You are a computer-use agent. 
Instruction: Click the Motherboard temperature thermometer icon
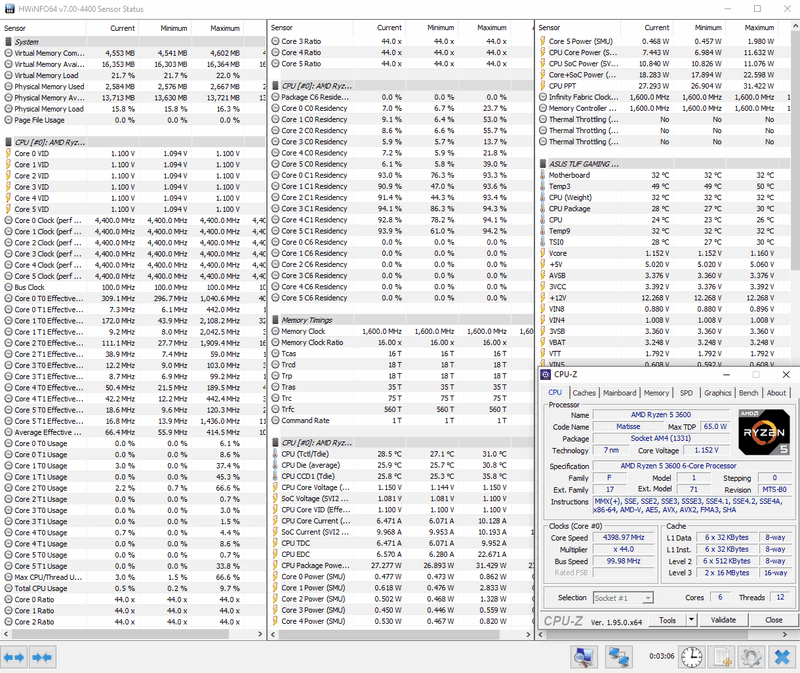[543, 175]
